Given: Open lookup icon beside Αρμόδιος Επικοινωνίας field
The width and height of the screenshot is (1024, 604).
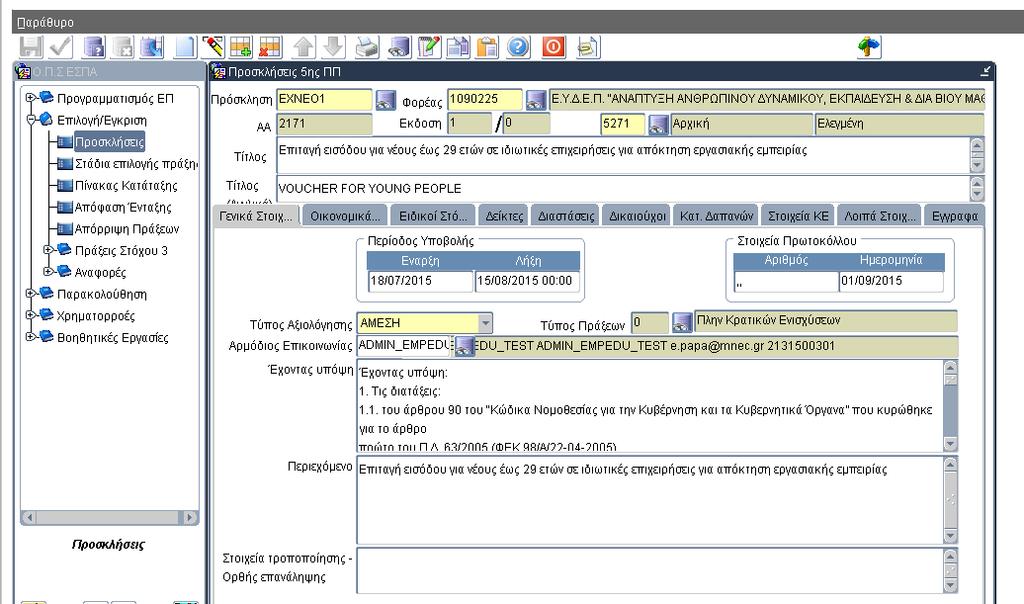Looking at the screenshot, I should (x=464, y=346).
